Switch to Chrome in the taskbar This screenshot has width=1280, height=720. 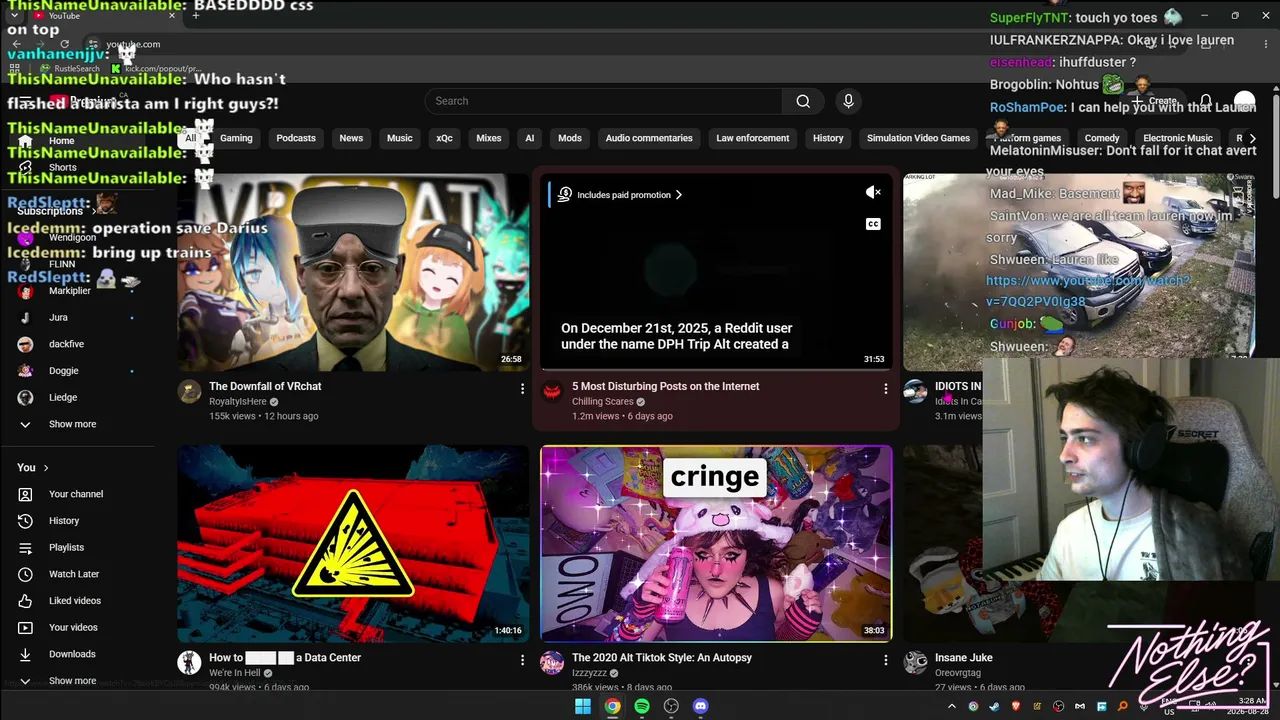pos(612,706)
